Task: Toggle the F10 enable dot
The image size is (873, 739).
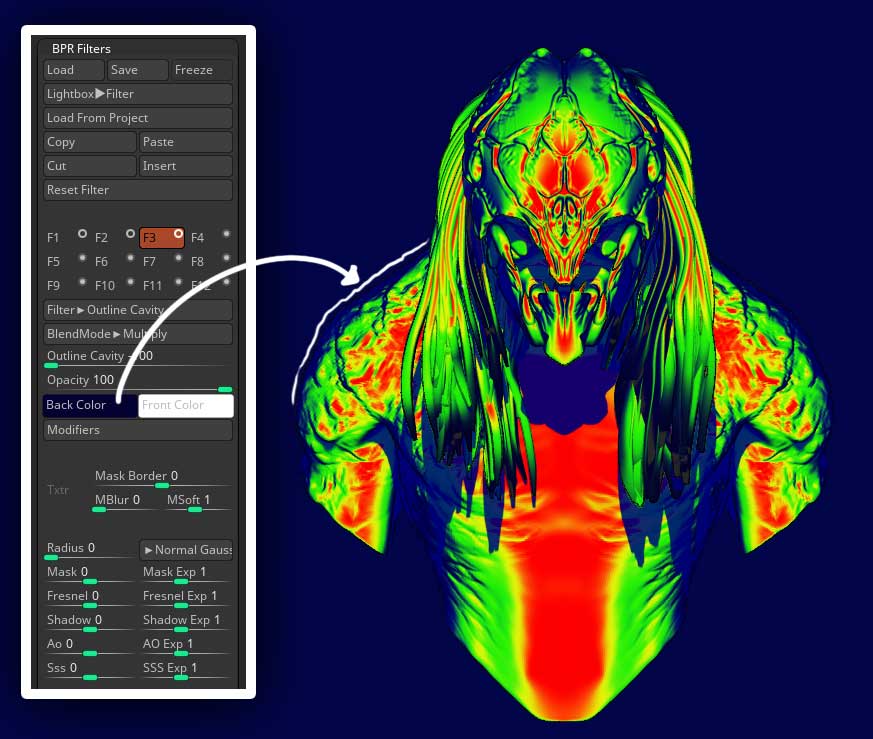Action: (130, 282)
